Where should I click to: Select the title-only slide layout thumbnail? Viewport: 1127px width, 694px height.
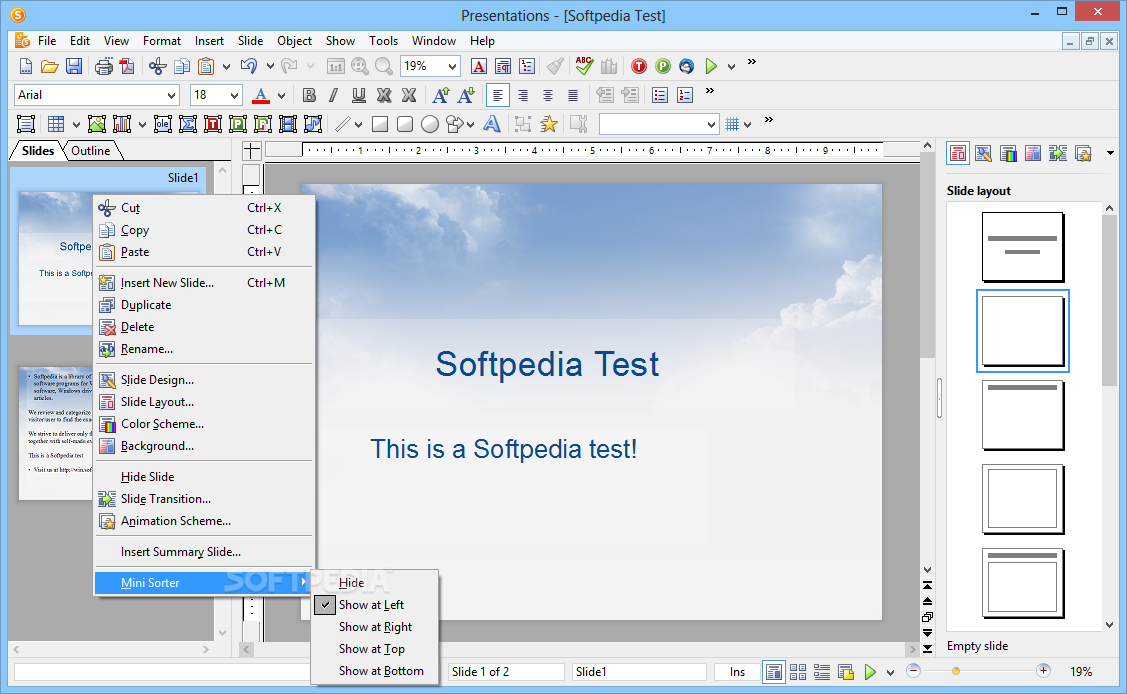coord(1022,415)
